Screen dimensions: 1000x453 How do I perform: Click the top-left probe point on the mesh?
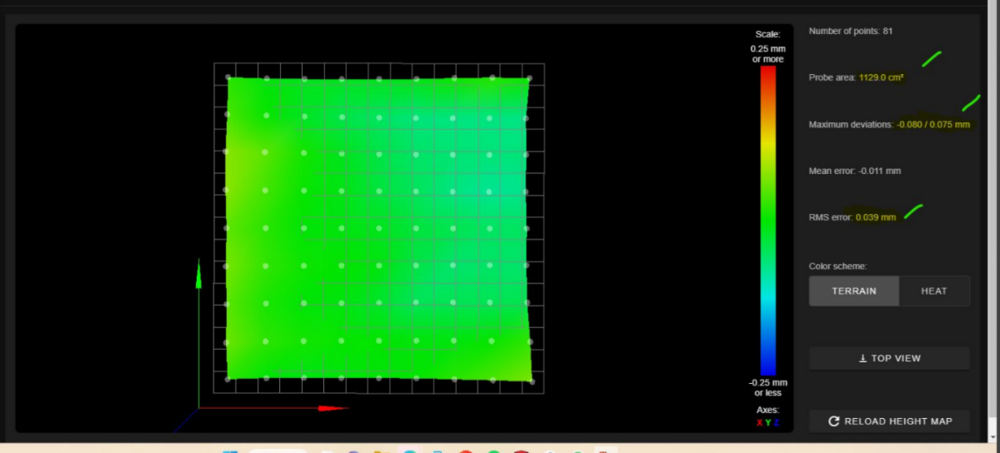pyautogui.click(x=228, y=77)
